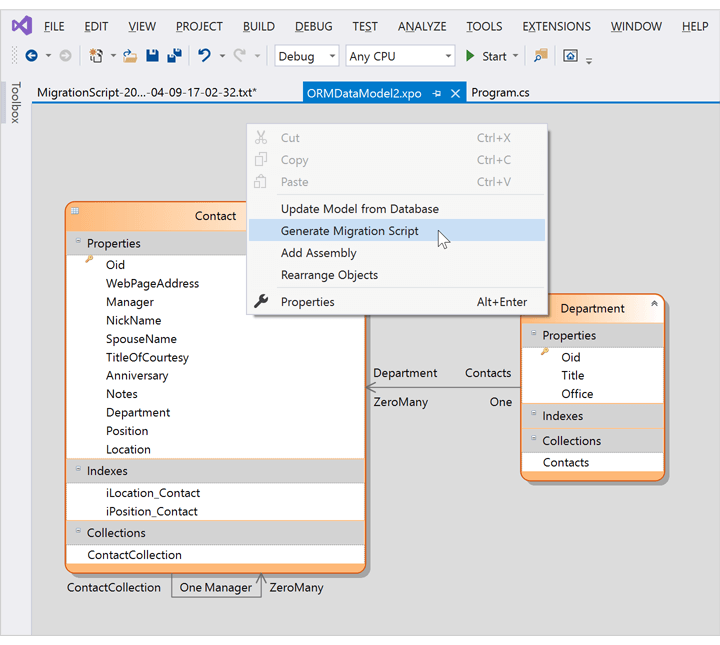Pin the ORMDataModel2.xpo tab

coord(437,93)
